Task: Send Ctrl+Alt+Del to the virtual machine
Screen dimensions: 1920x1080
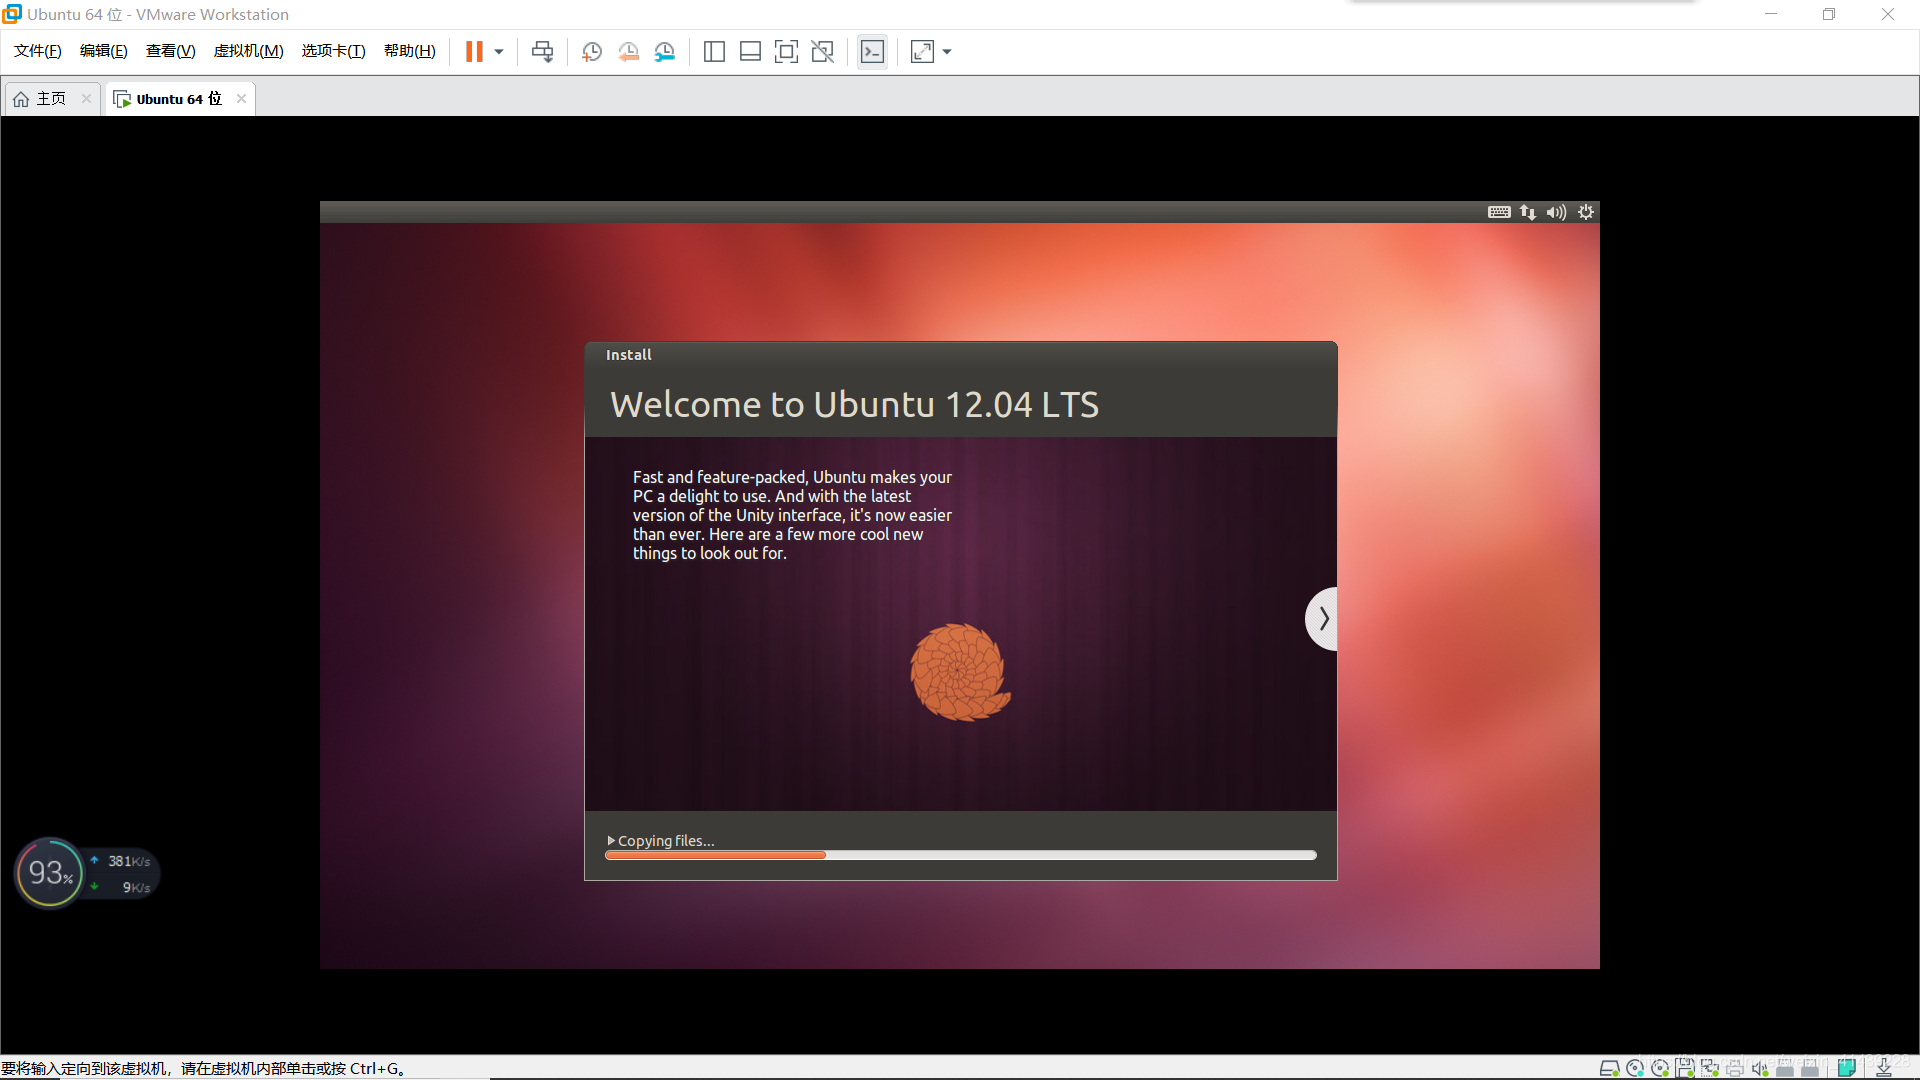Action: pyautogui.click(x=542, y=52)
